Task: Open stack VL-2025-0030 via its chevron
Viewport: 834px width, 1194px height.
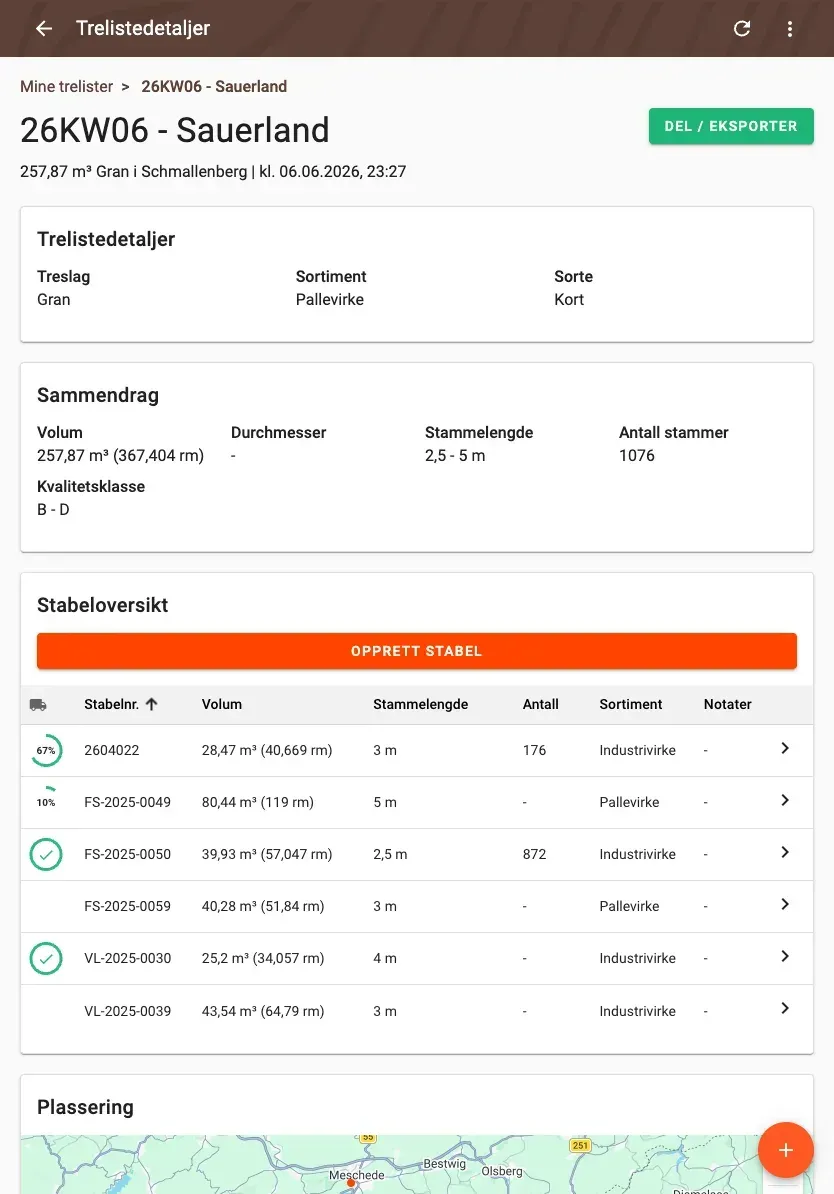Action: (x=784, y=956)
